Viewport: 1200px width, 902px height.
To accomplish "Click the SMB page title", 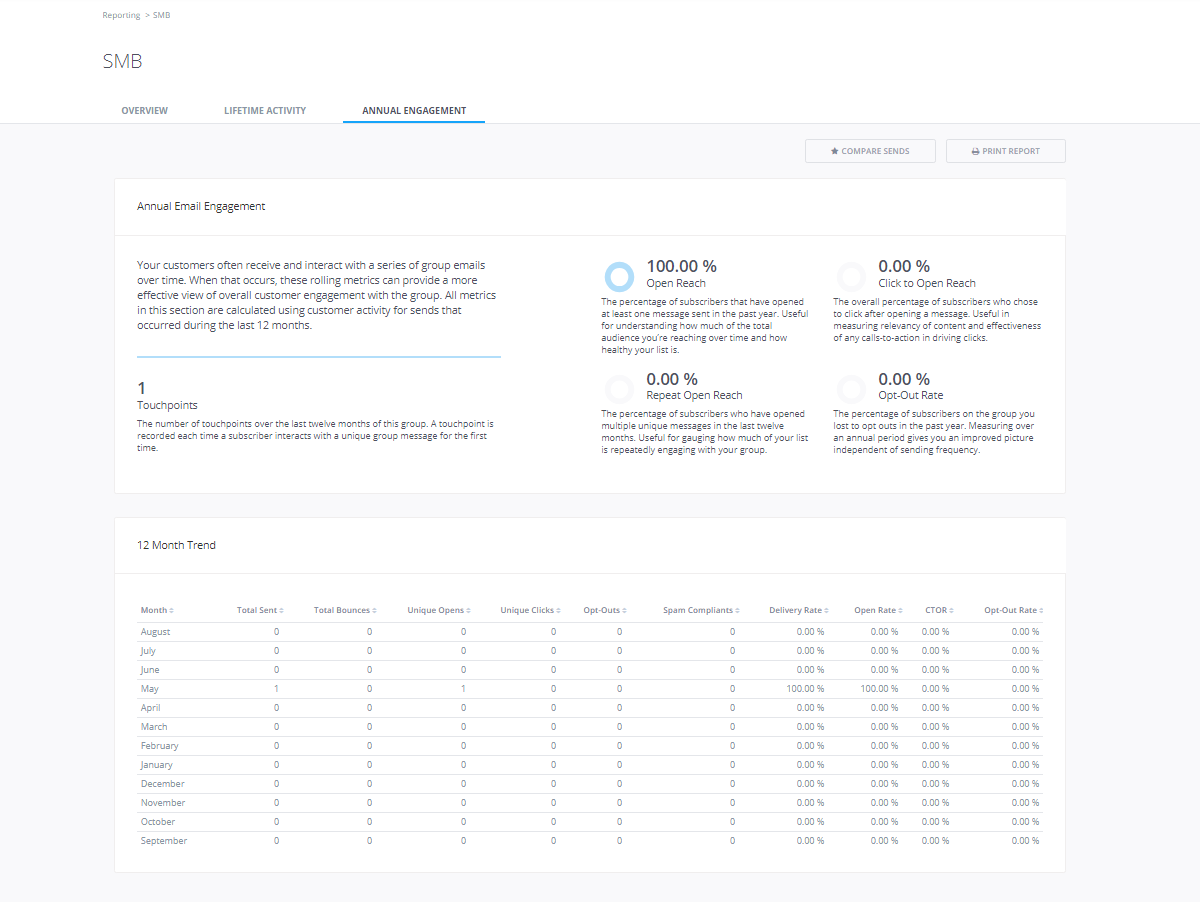I will click(x=122, y=62).
